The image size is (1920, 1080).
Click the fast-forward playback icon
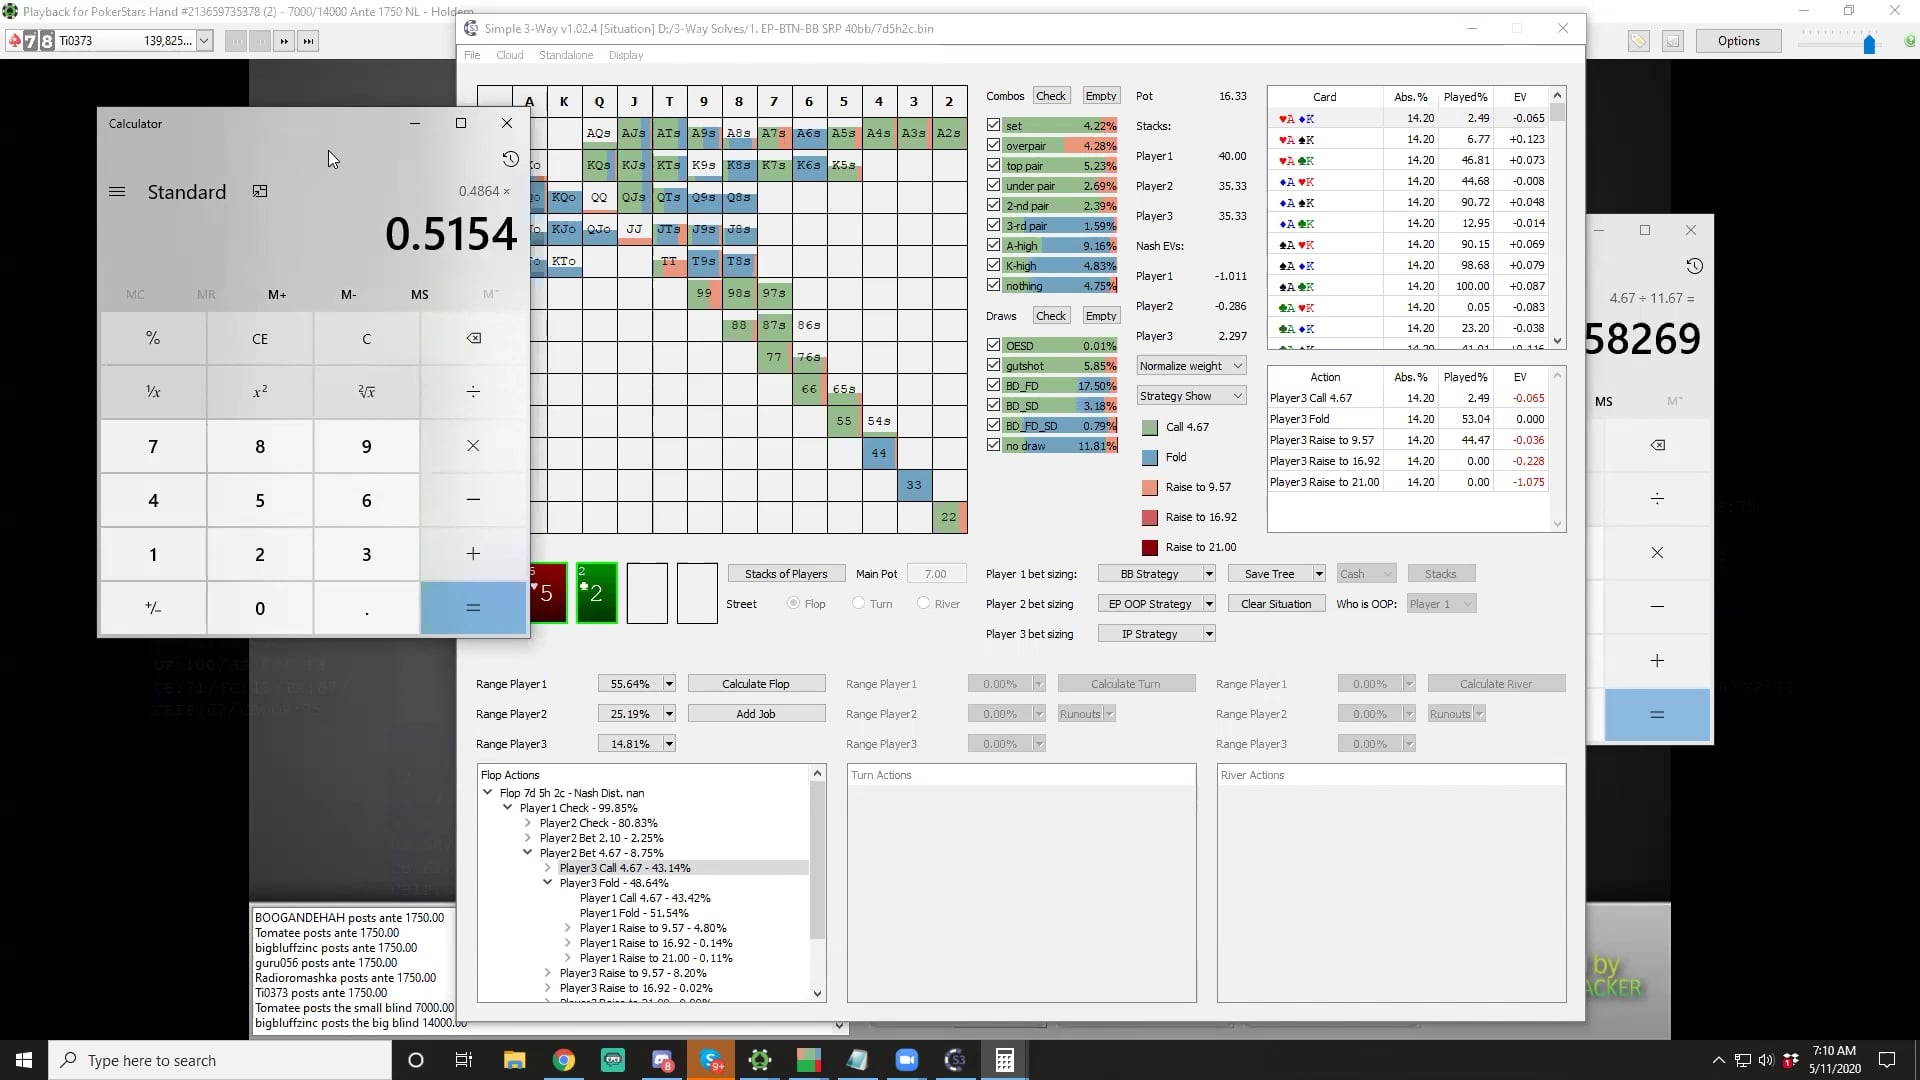coord(284,41)
